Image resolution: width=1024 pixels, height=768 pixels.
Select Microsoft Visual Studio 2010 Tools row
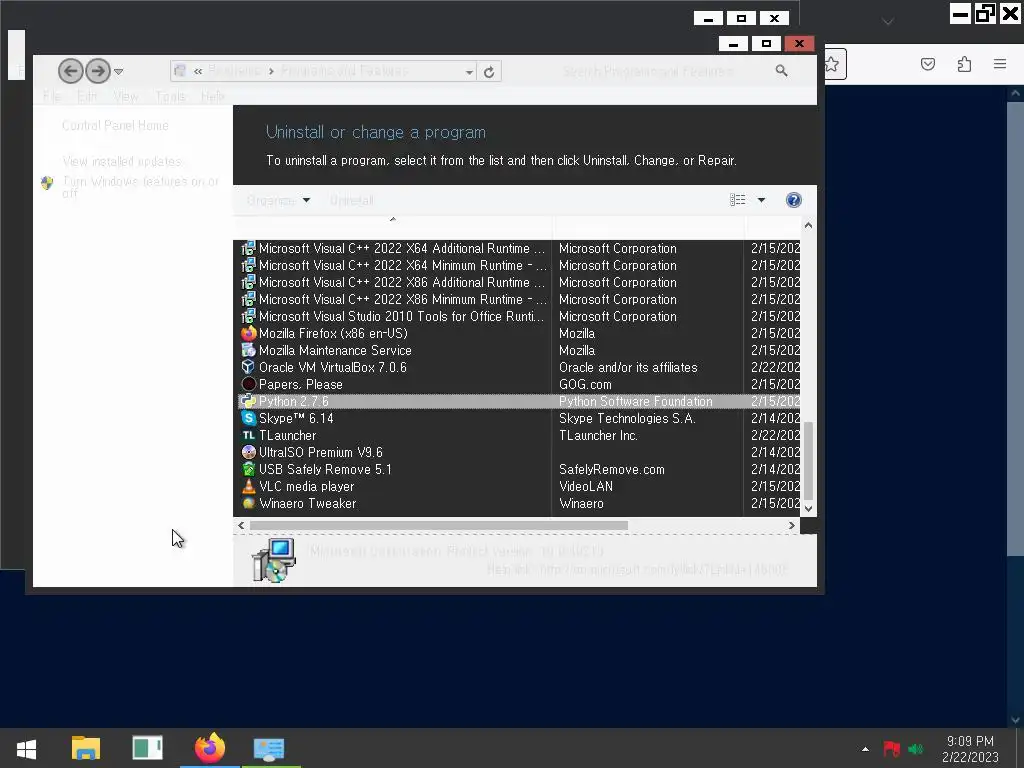(x=519, y=316)
